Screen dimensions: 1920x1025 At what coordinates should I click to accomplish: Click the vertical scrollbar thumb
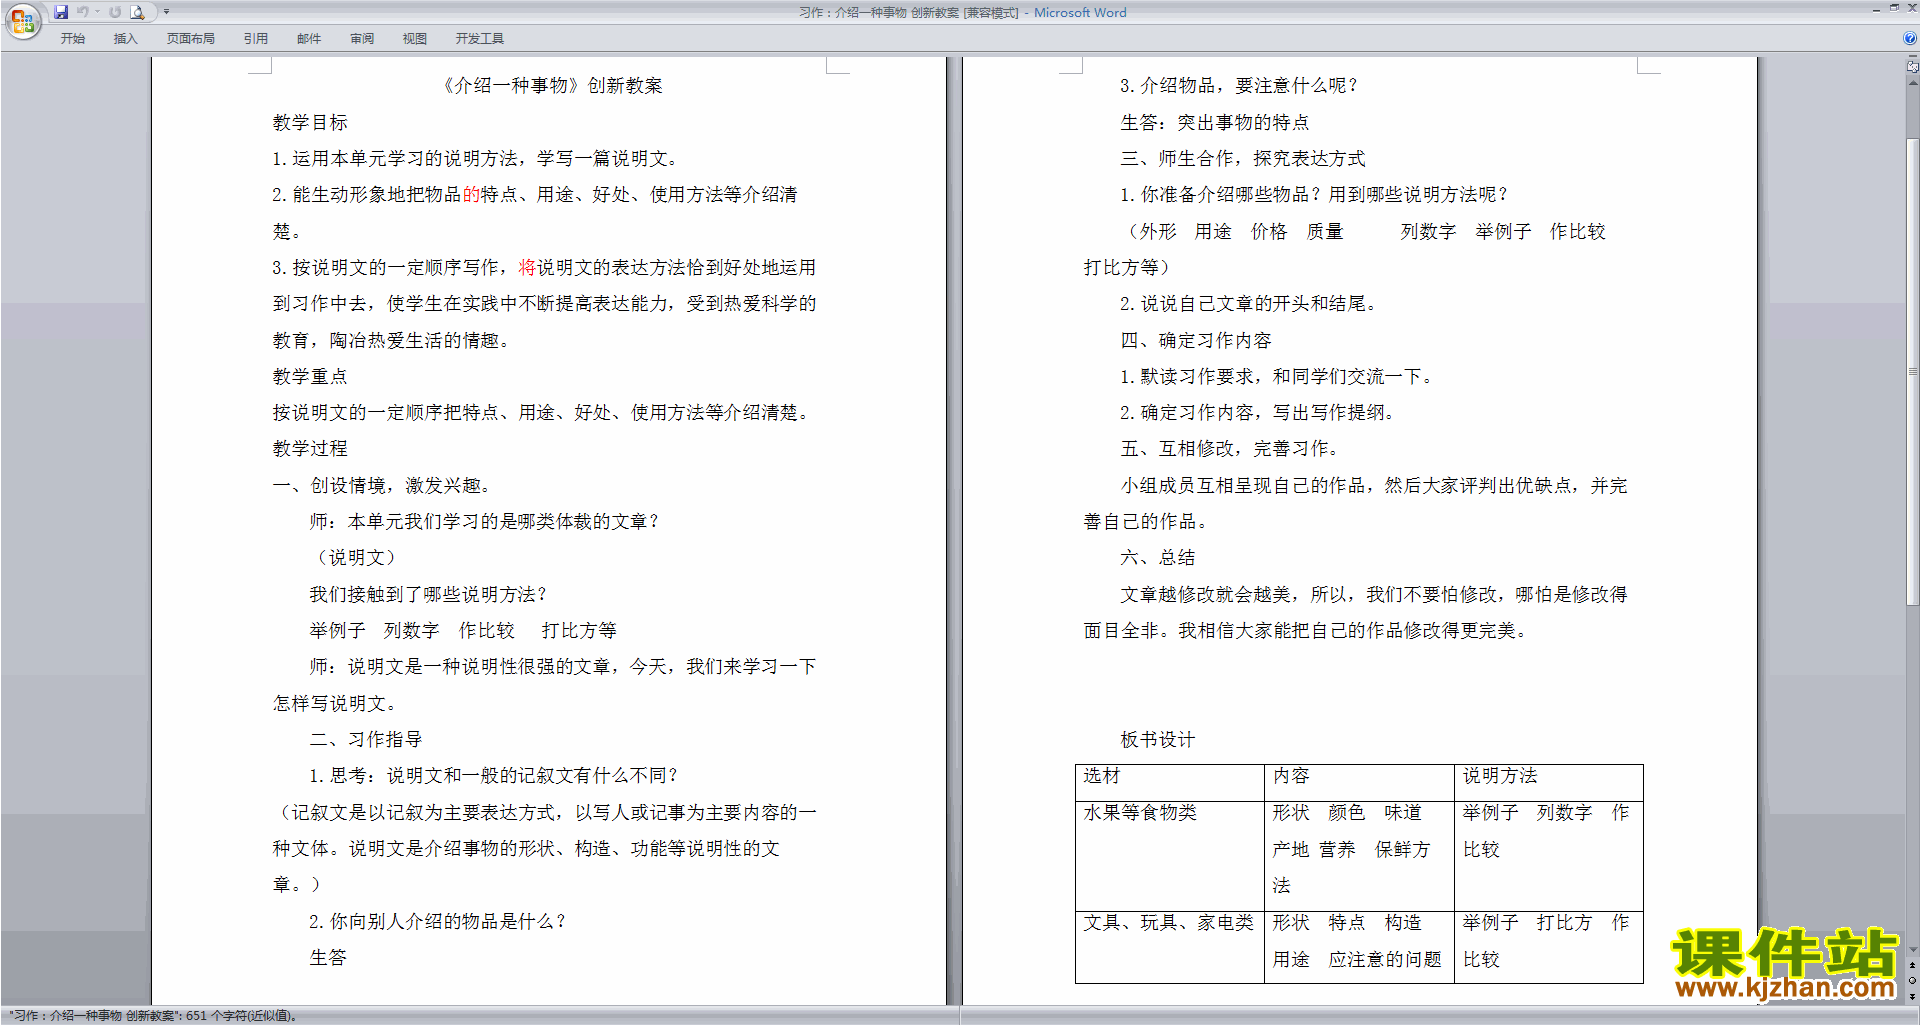[1912, 372]
